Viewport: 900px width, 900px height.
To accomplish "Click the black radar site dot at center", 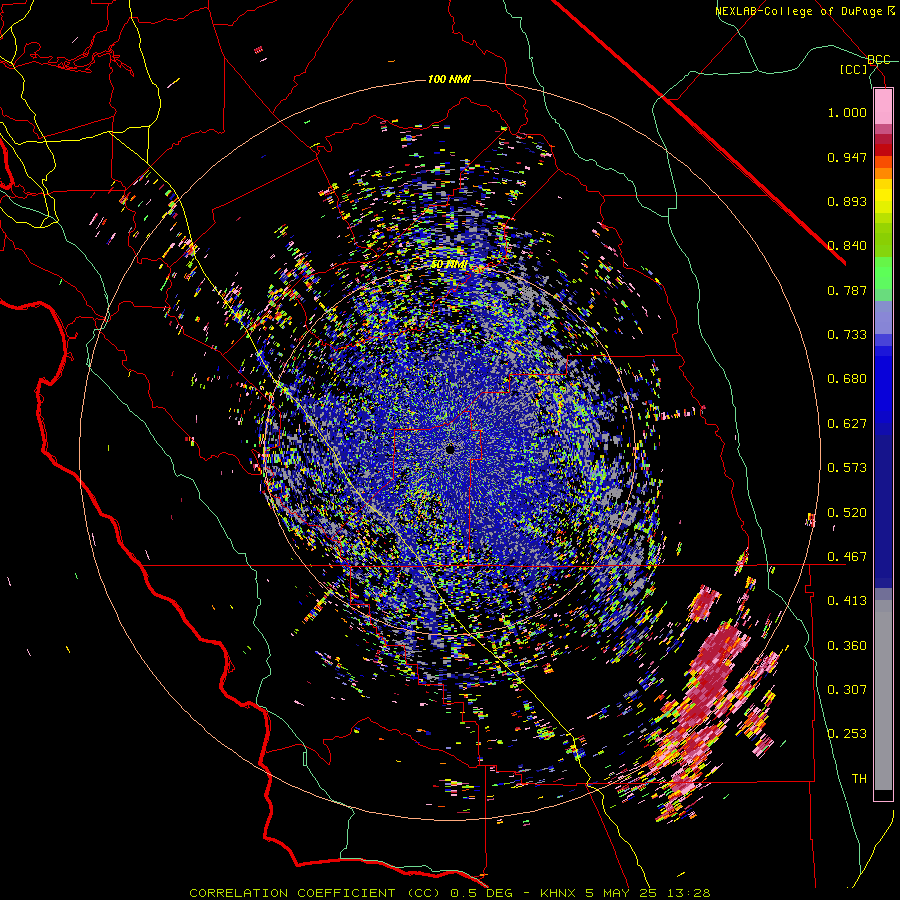I will 450,449.
